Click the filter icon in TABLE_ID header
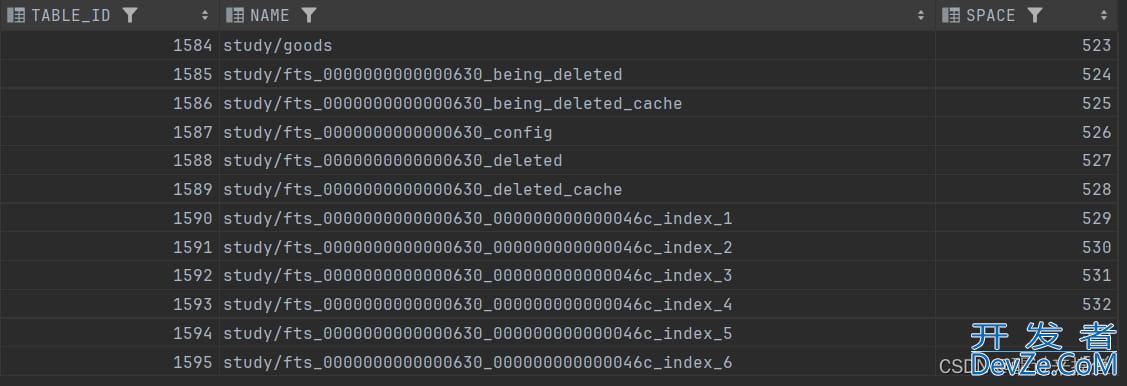This screenshot has height=386, width=1127. click(130, 15)
